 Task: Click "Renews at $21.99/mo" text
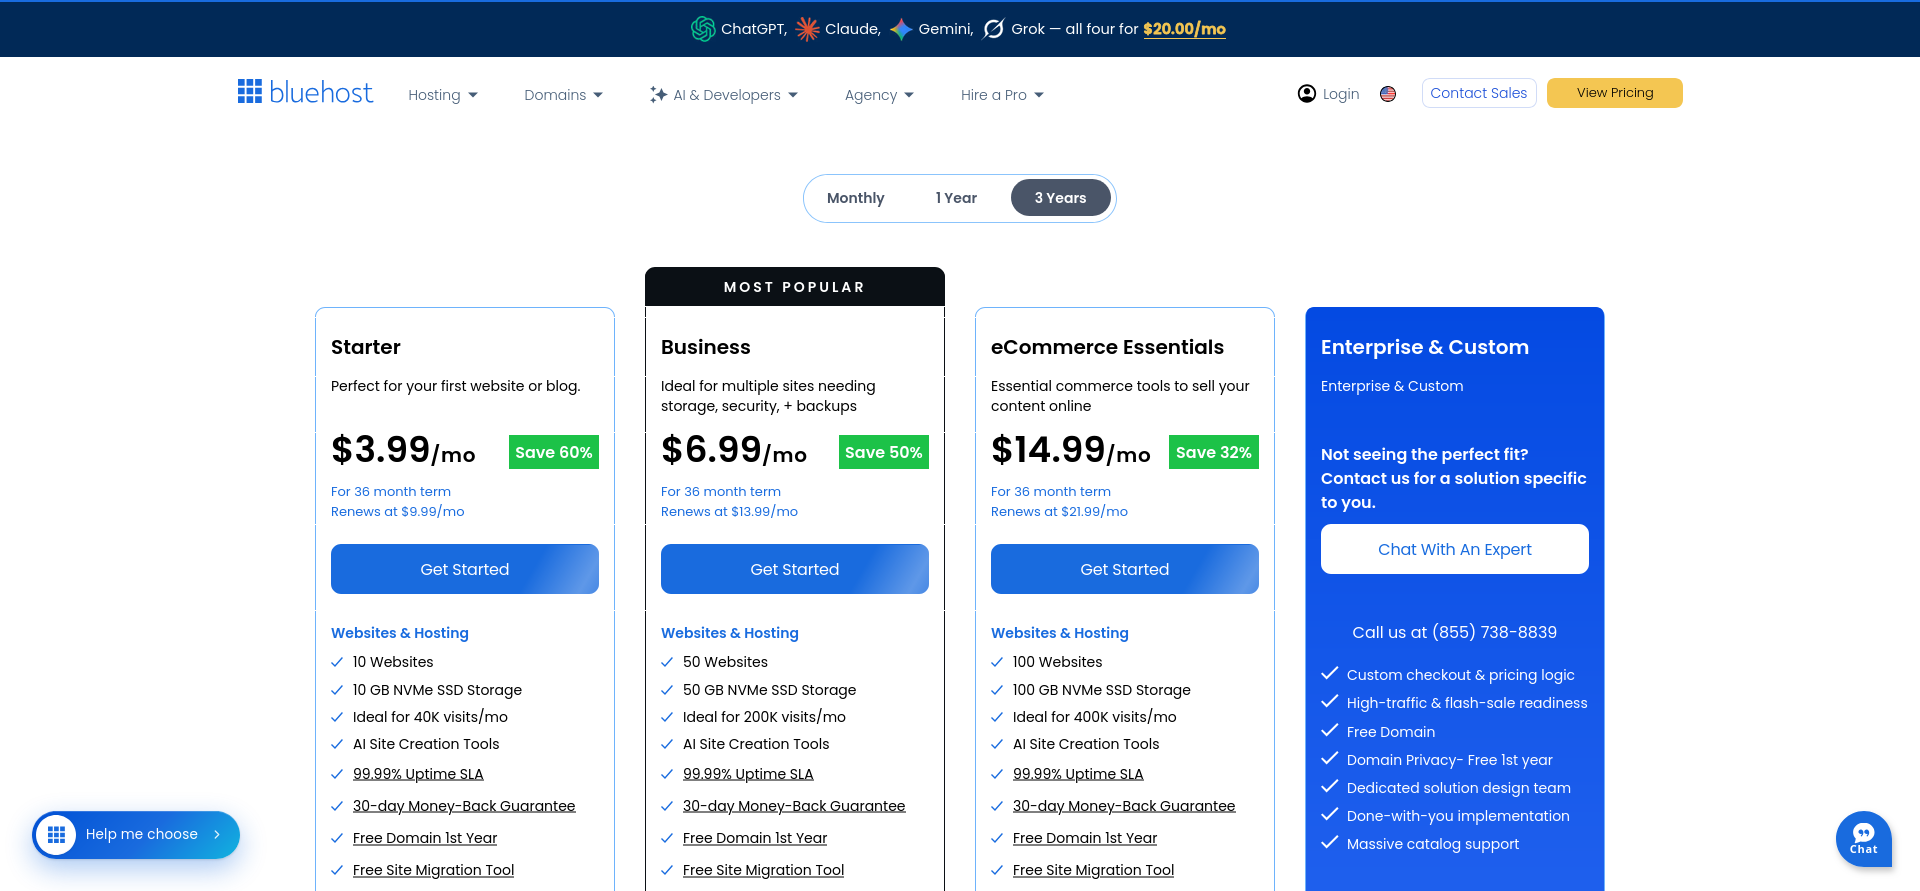pos(1059,511)
